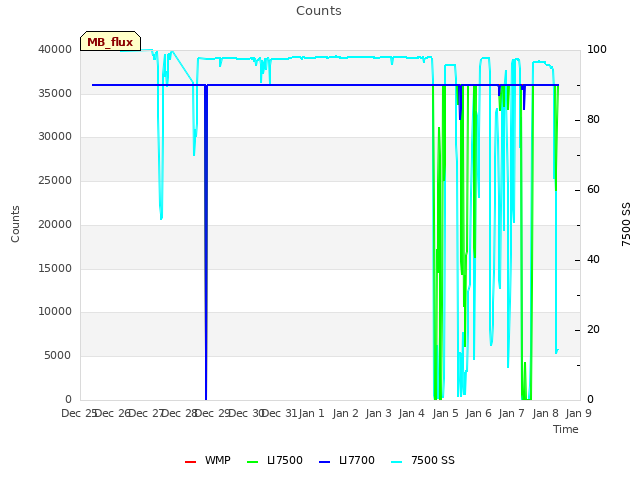Click the Jan 6 date label
Viewport: 640px width, 480px height.
478,413
